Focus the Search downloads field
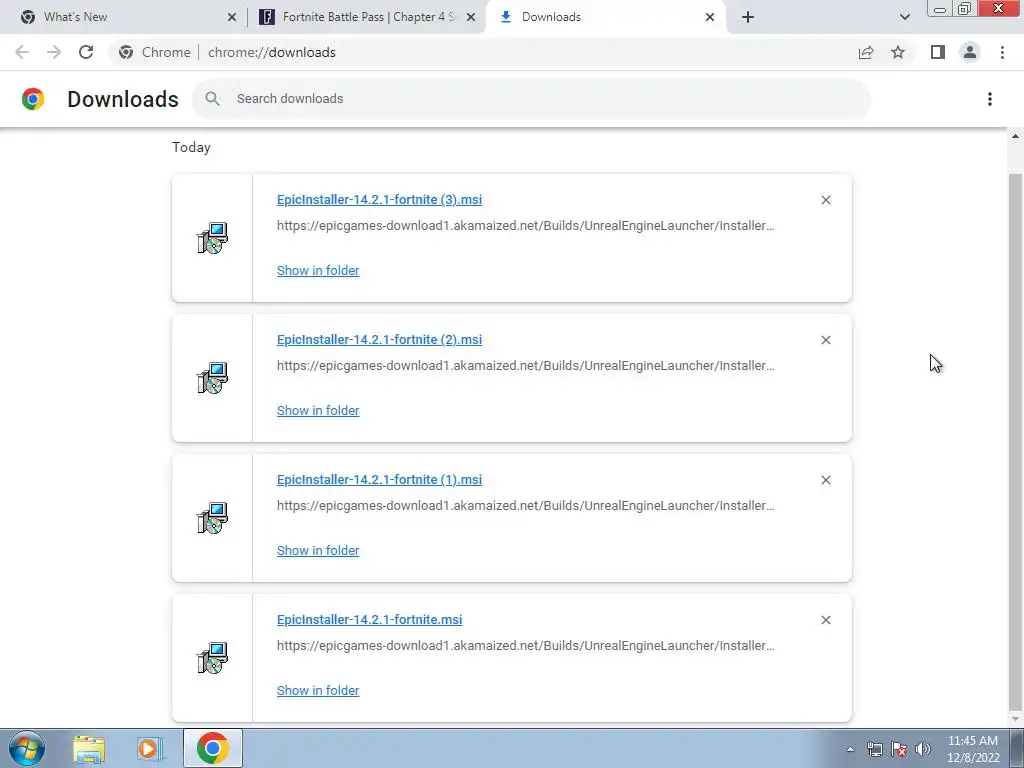The image size is (1024, 768). (x=531, y=99)
